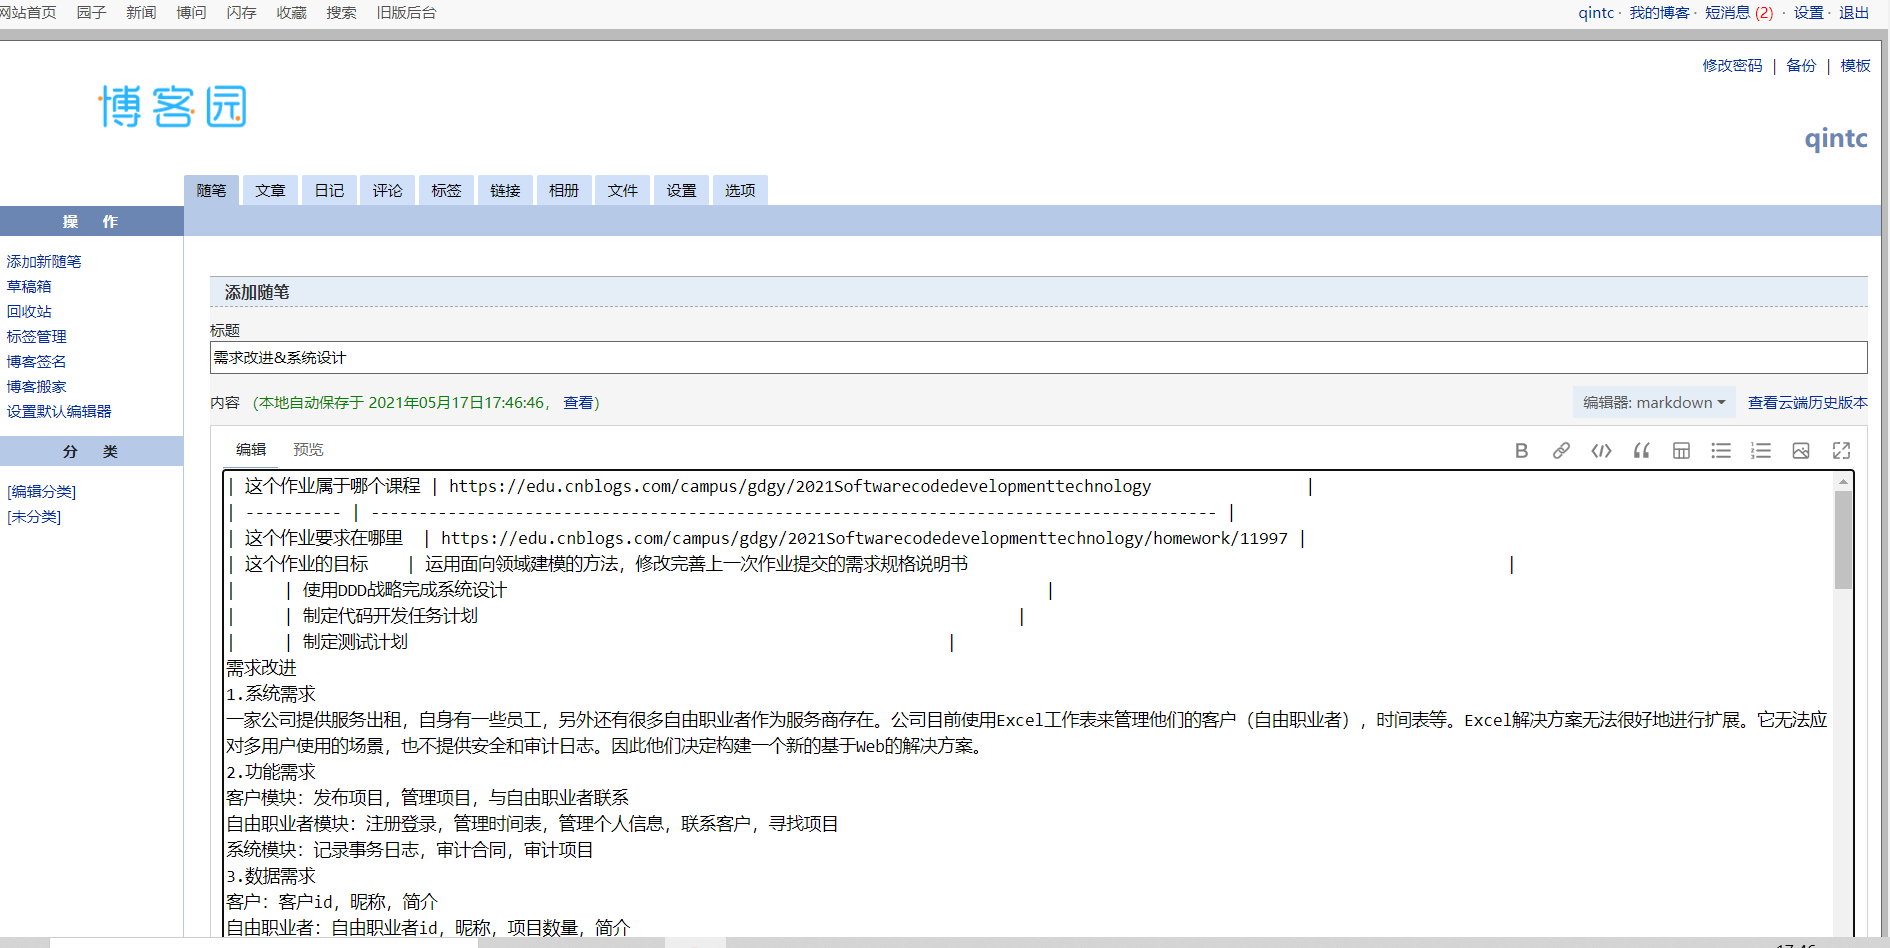Switch to the 编辑 editor tab
This screenshot has height=948, width=1890.
[251, 450]
